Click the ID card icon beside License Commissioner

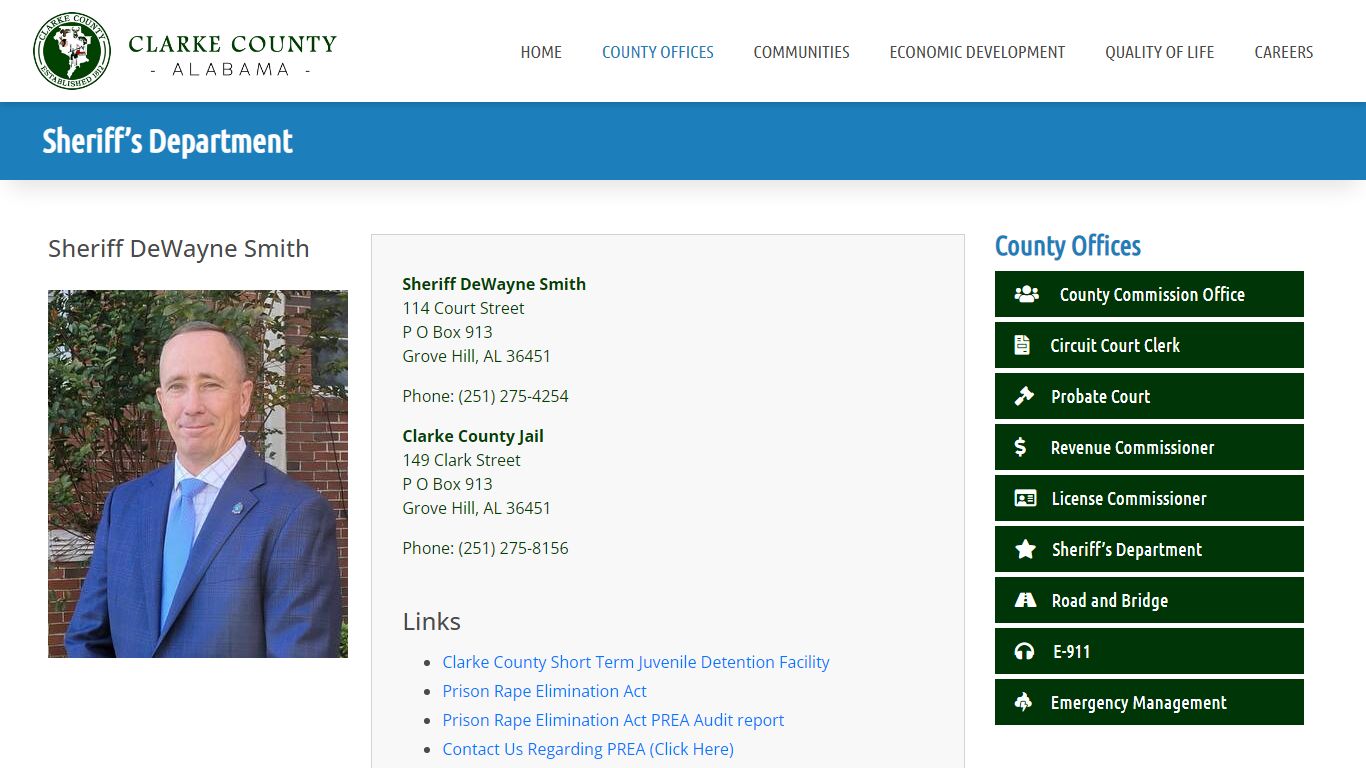click(1025, 498)
